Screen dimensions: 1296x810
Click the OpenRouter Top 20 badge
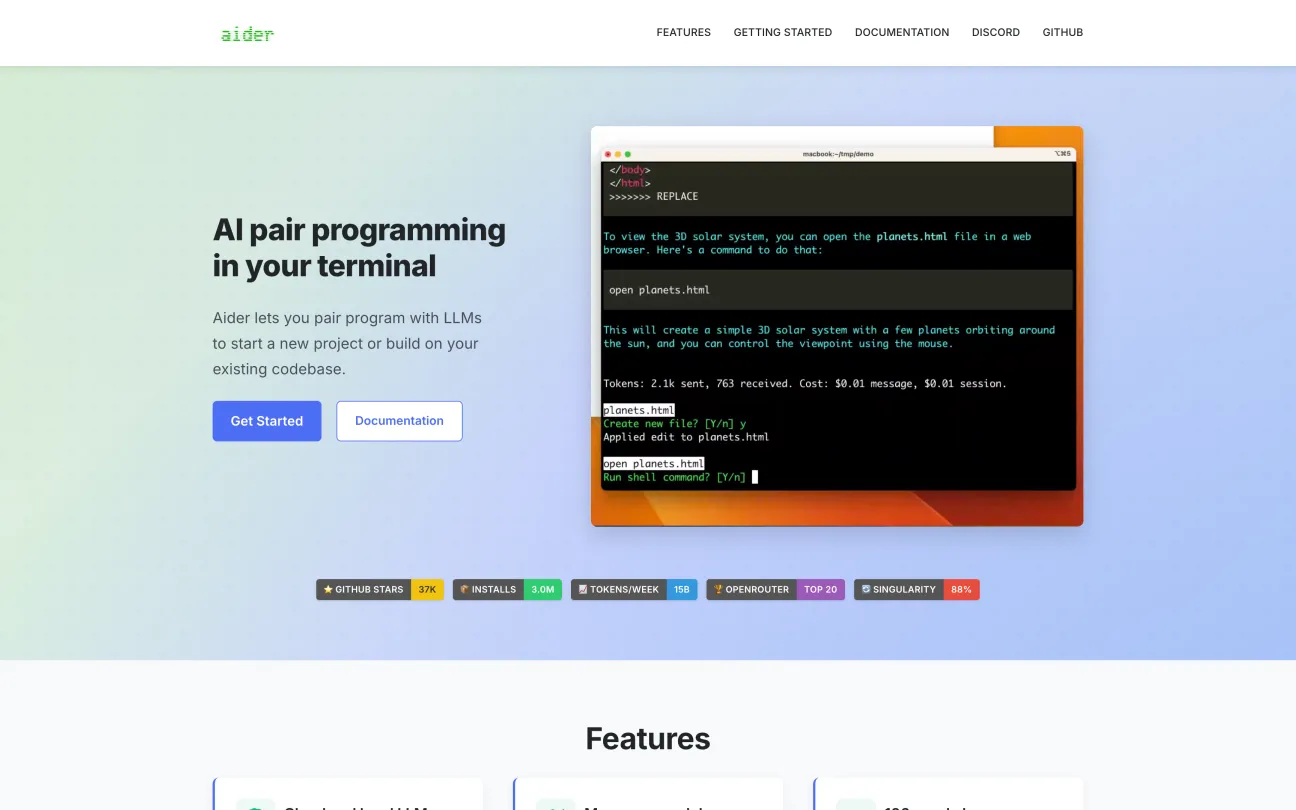[776, 589]
